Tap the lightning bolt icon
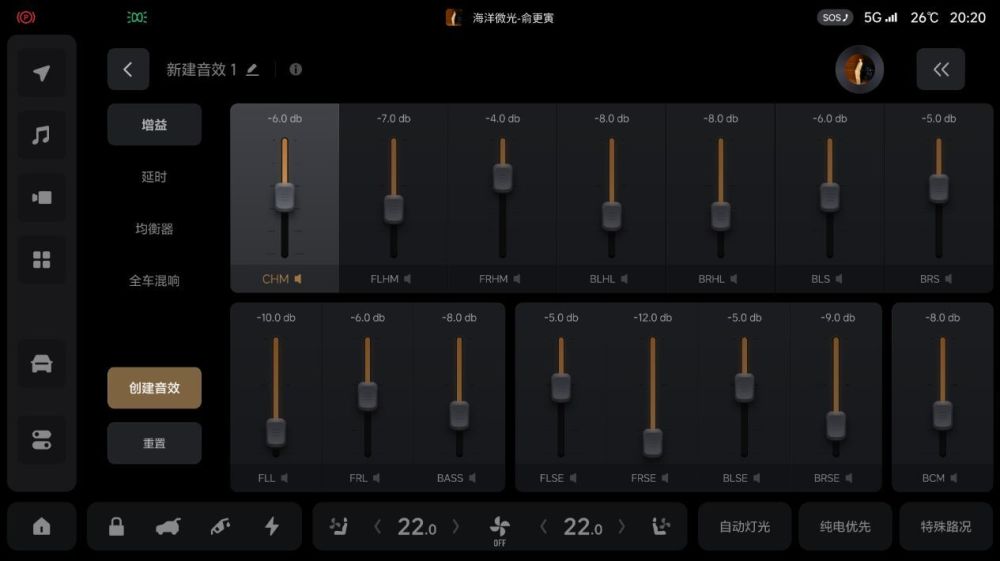 [272, 527]
